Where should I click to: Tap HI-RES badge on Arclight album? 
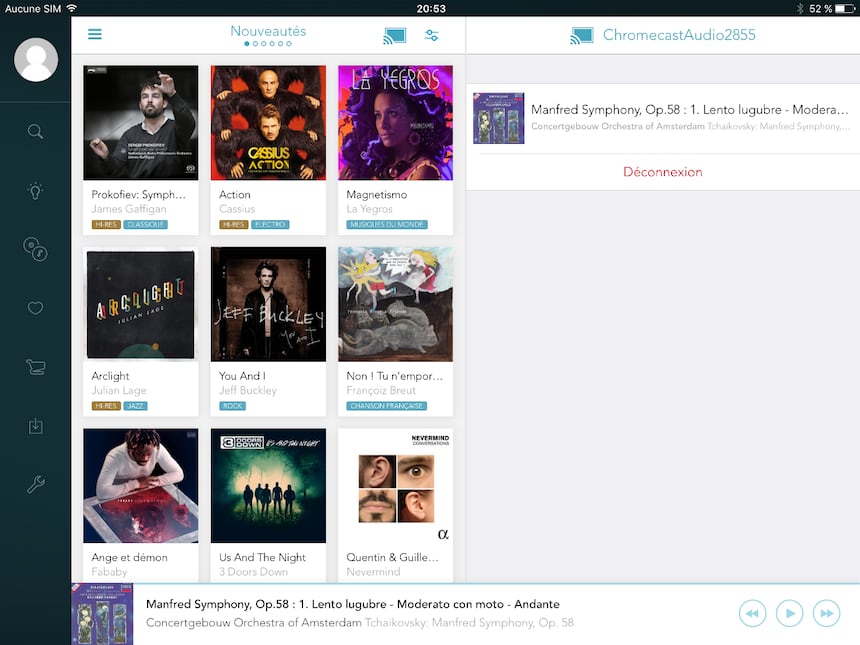click(x=106, y=406)
